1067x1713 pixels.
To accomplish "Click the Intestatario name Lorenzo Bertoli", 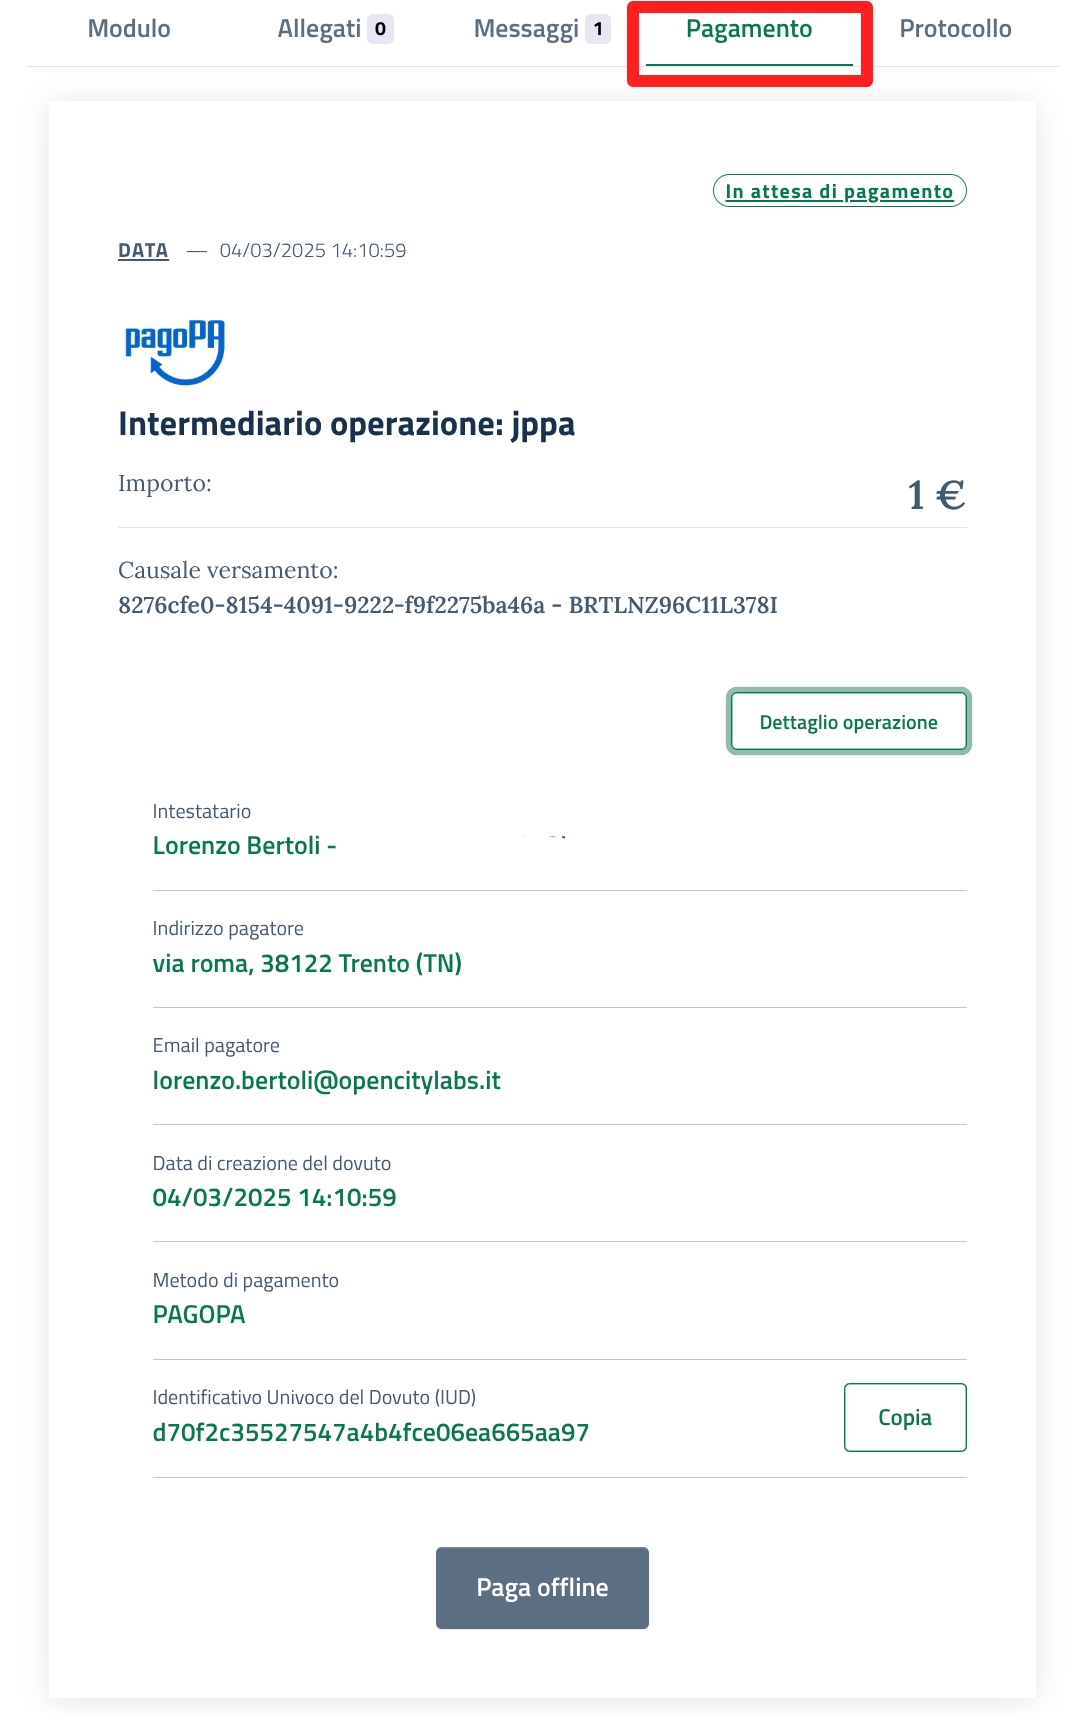I will (237, 846).
